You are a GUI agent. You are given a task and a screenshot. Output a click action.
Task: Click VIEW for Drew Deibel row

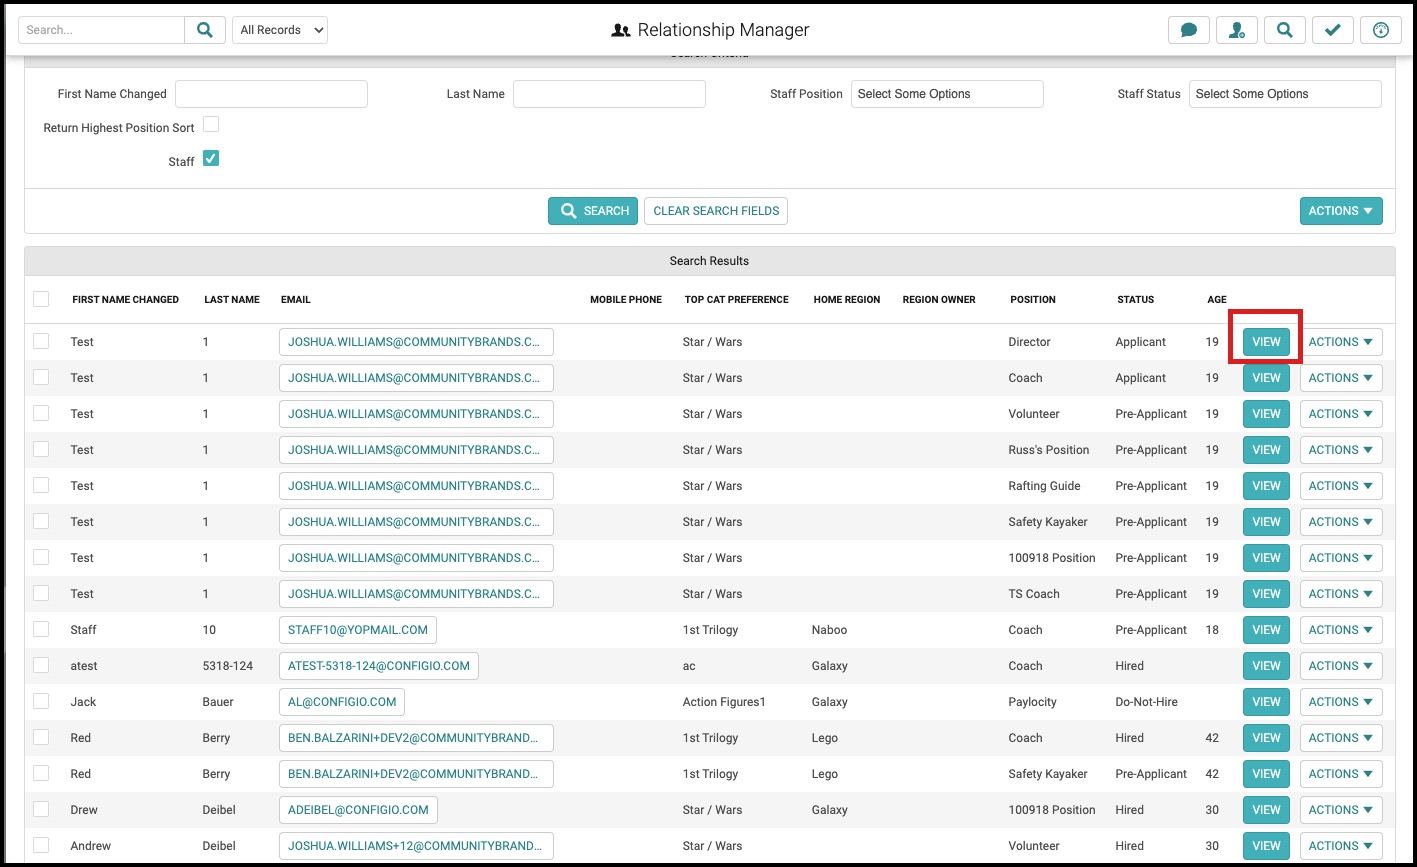coord(1266,810)
